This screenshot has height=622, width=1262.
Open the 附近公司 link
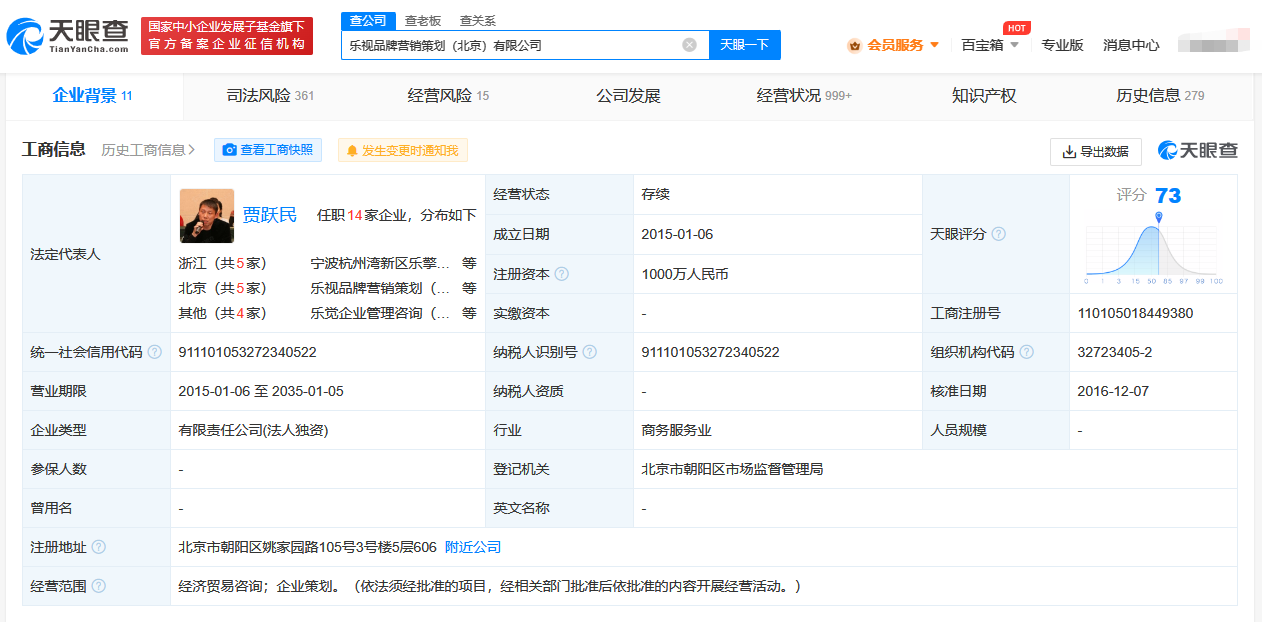[473, 547]
